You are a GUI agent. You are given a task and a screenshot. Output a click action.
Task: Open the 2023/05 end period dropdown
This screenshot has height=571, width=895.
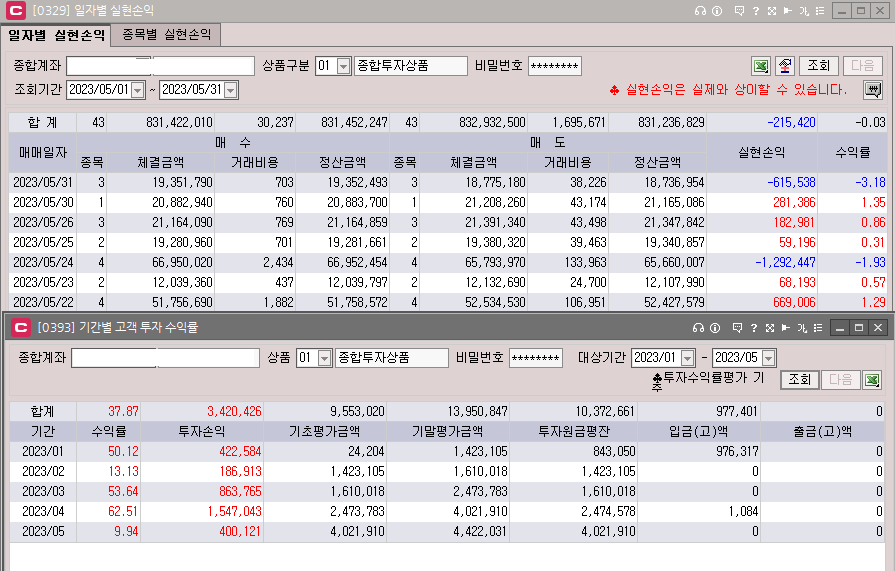(x=769, y=358)
